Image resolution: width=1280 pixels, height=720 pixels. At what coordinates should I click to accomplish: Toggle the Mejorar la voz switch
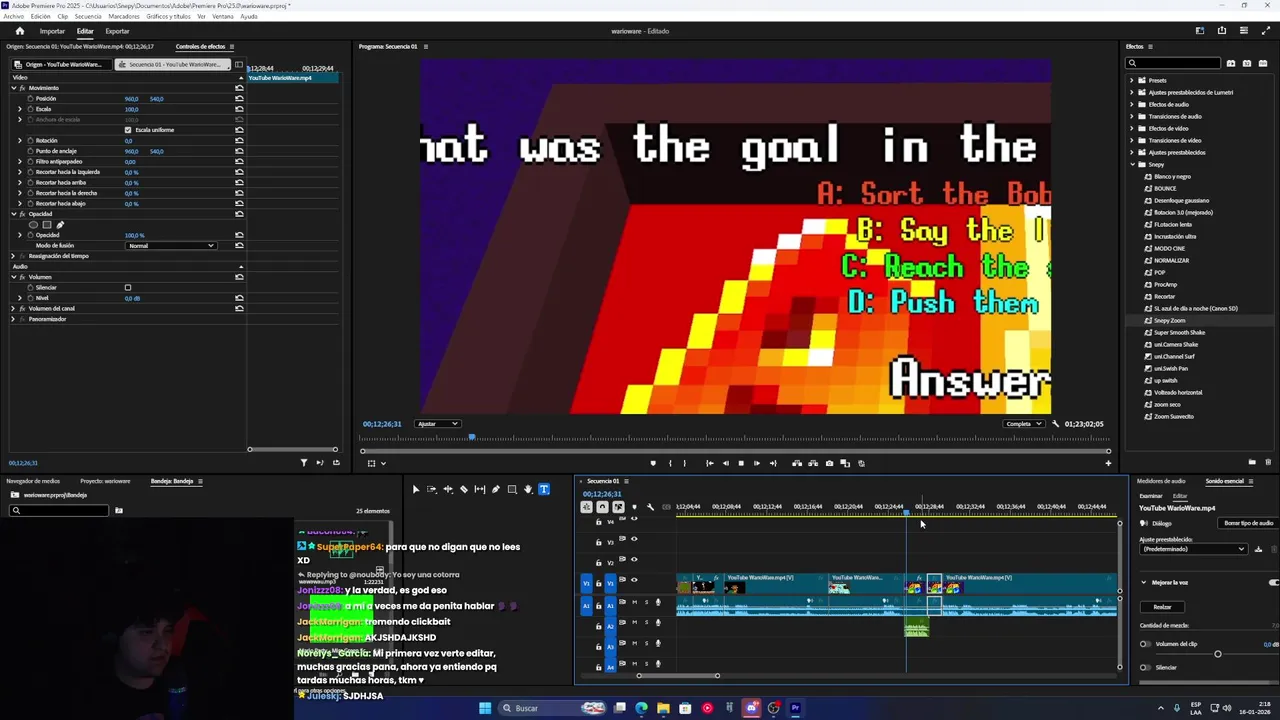pos(1274,582)
